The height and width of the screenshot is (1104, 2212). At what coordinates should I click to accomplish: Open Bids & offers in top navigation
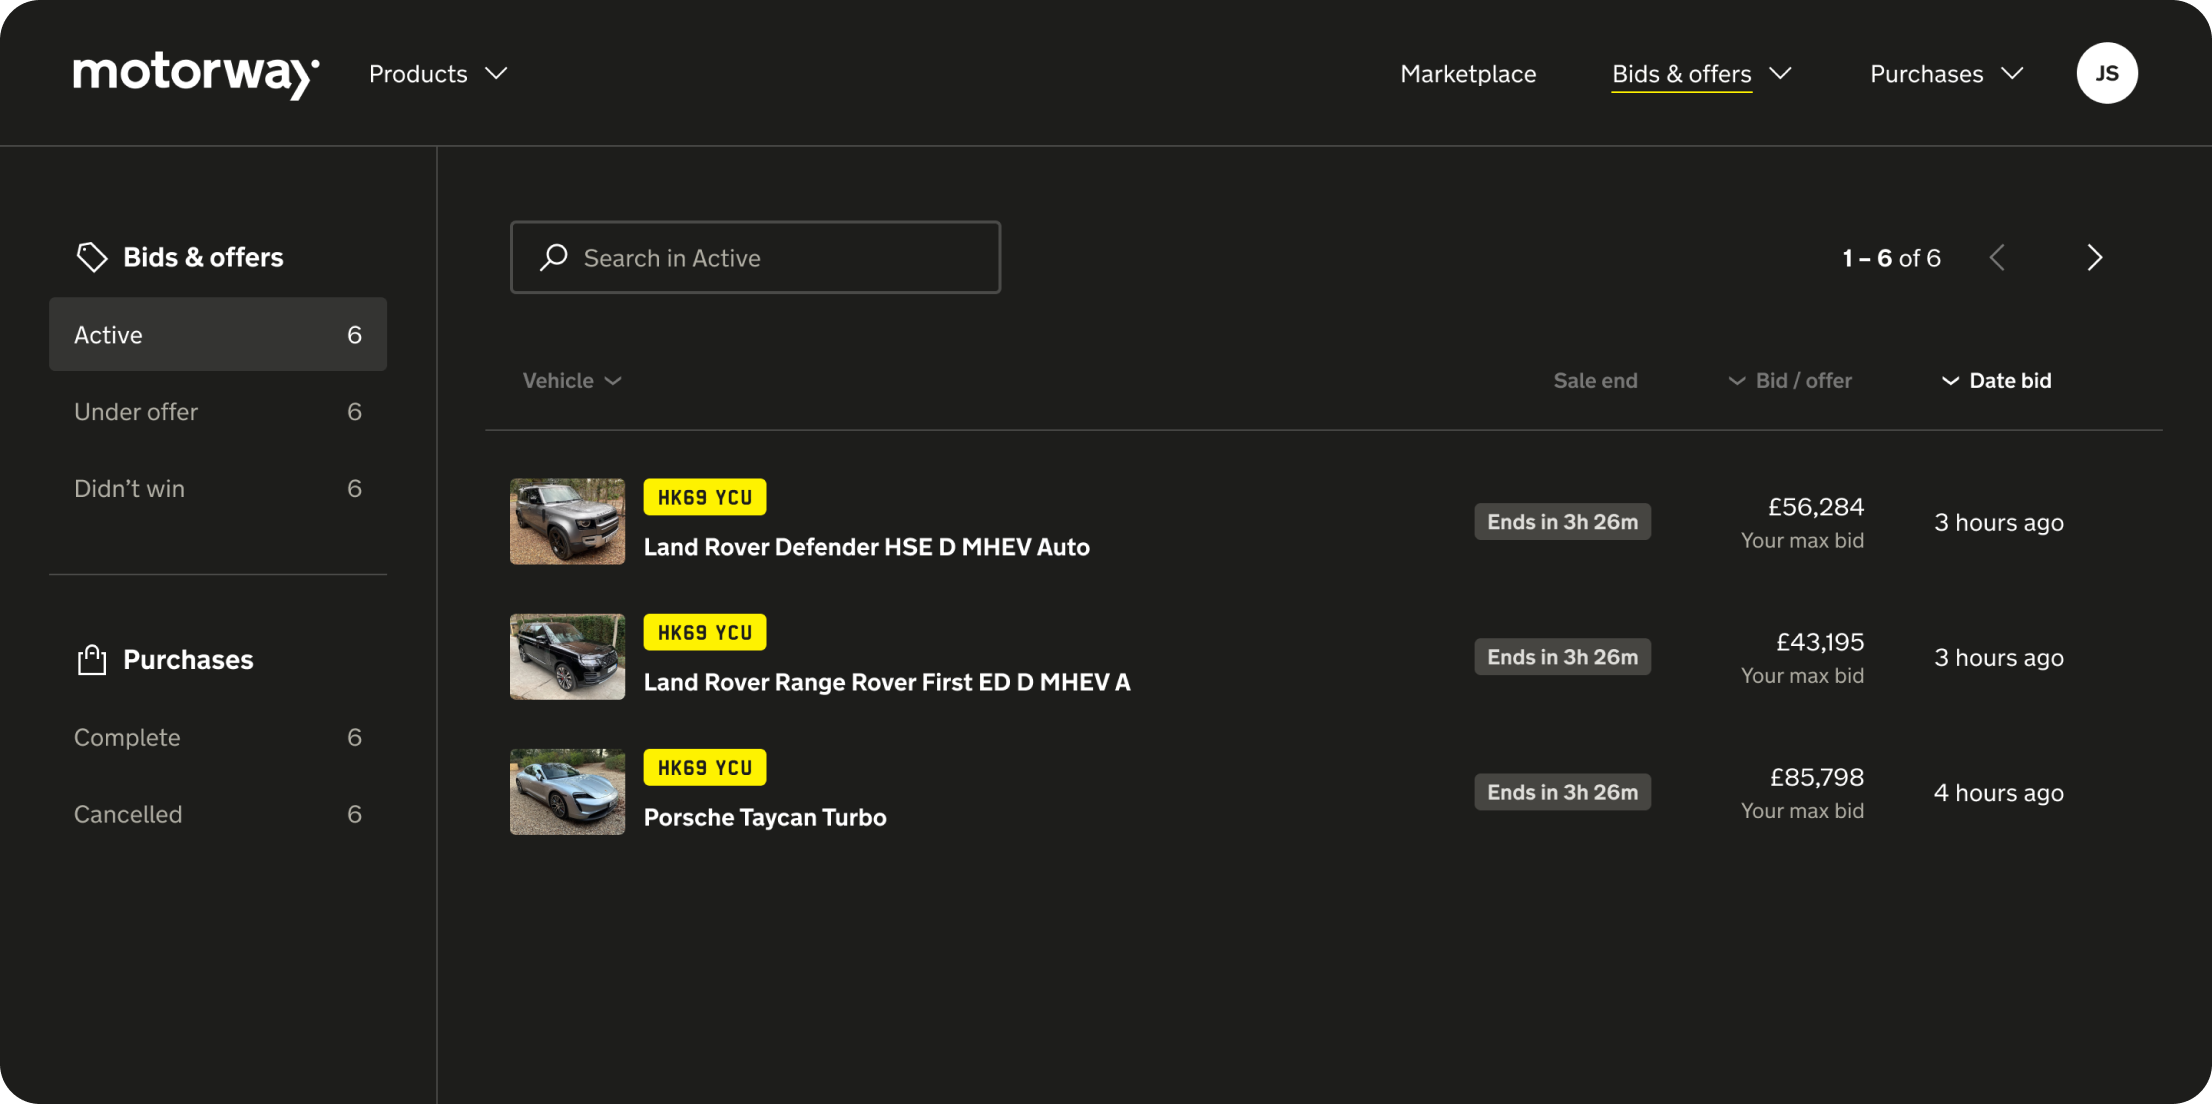[x=1682, y=74]
